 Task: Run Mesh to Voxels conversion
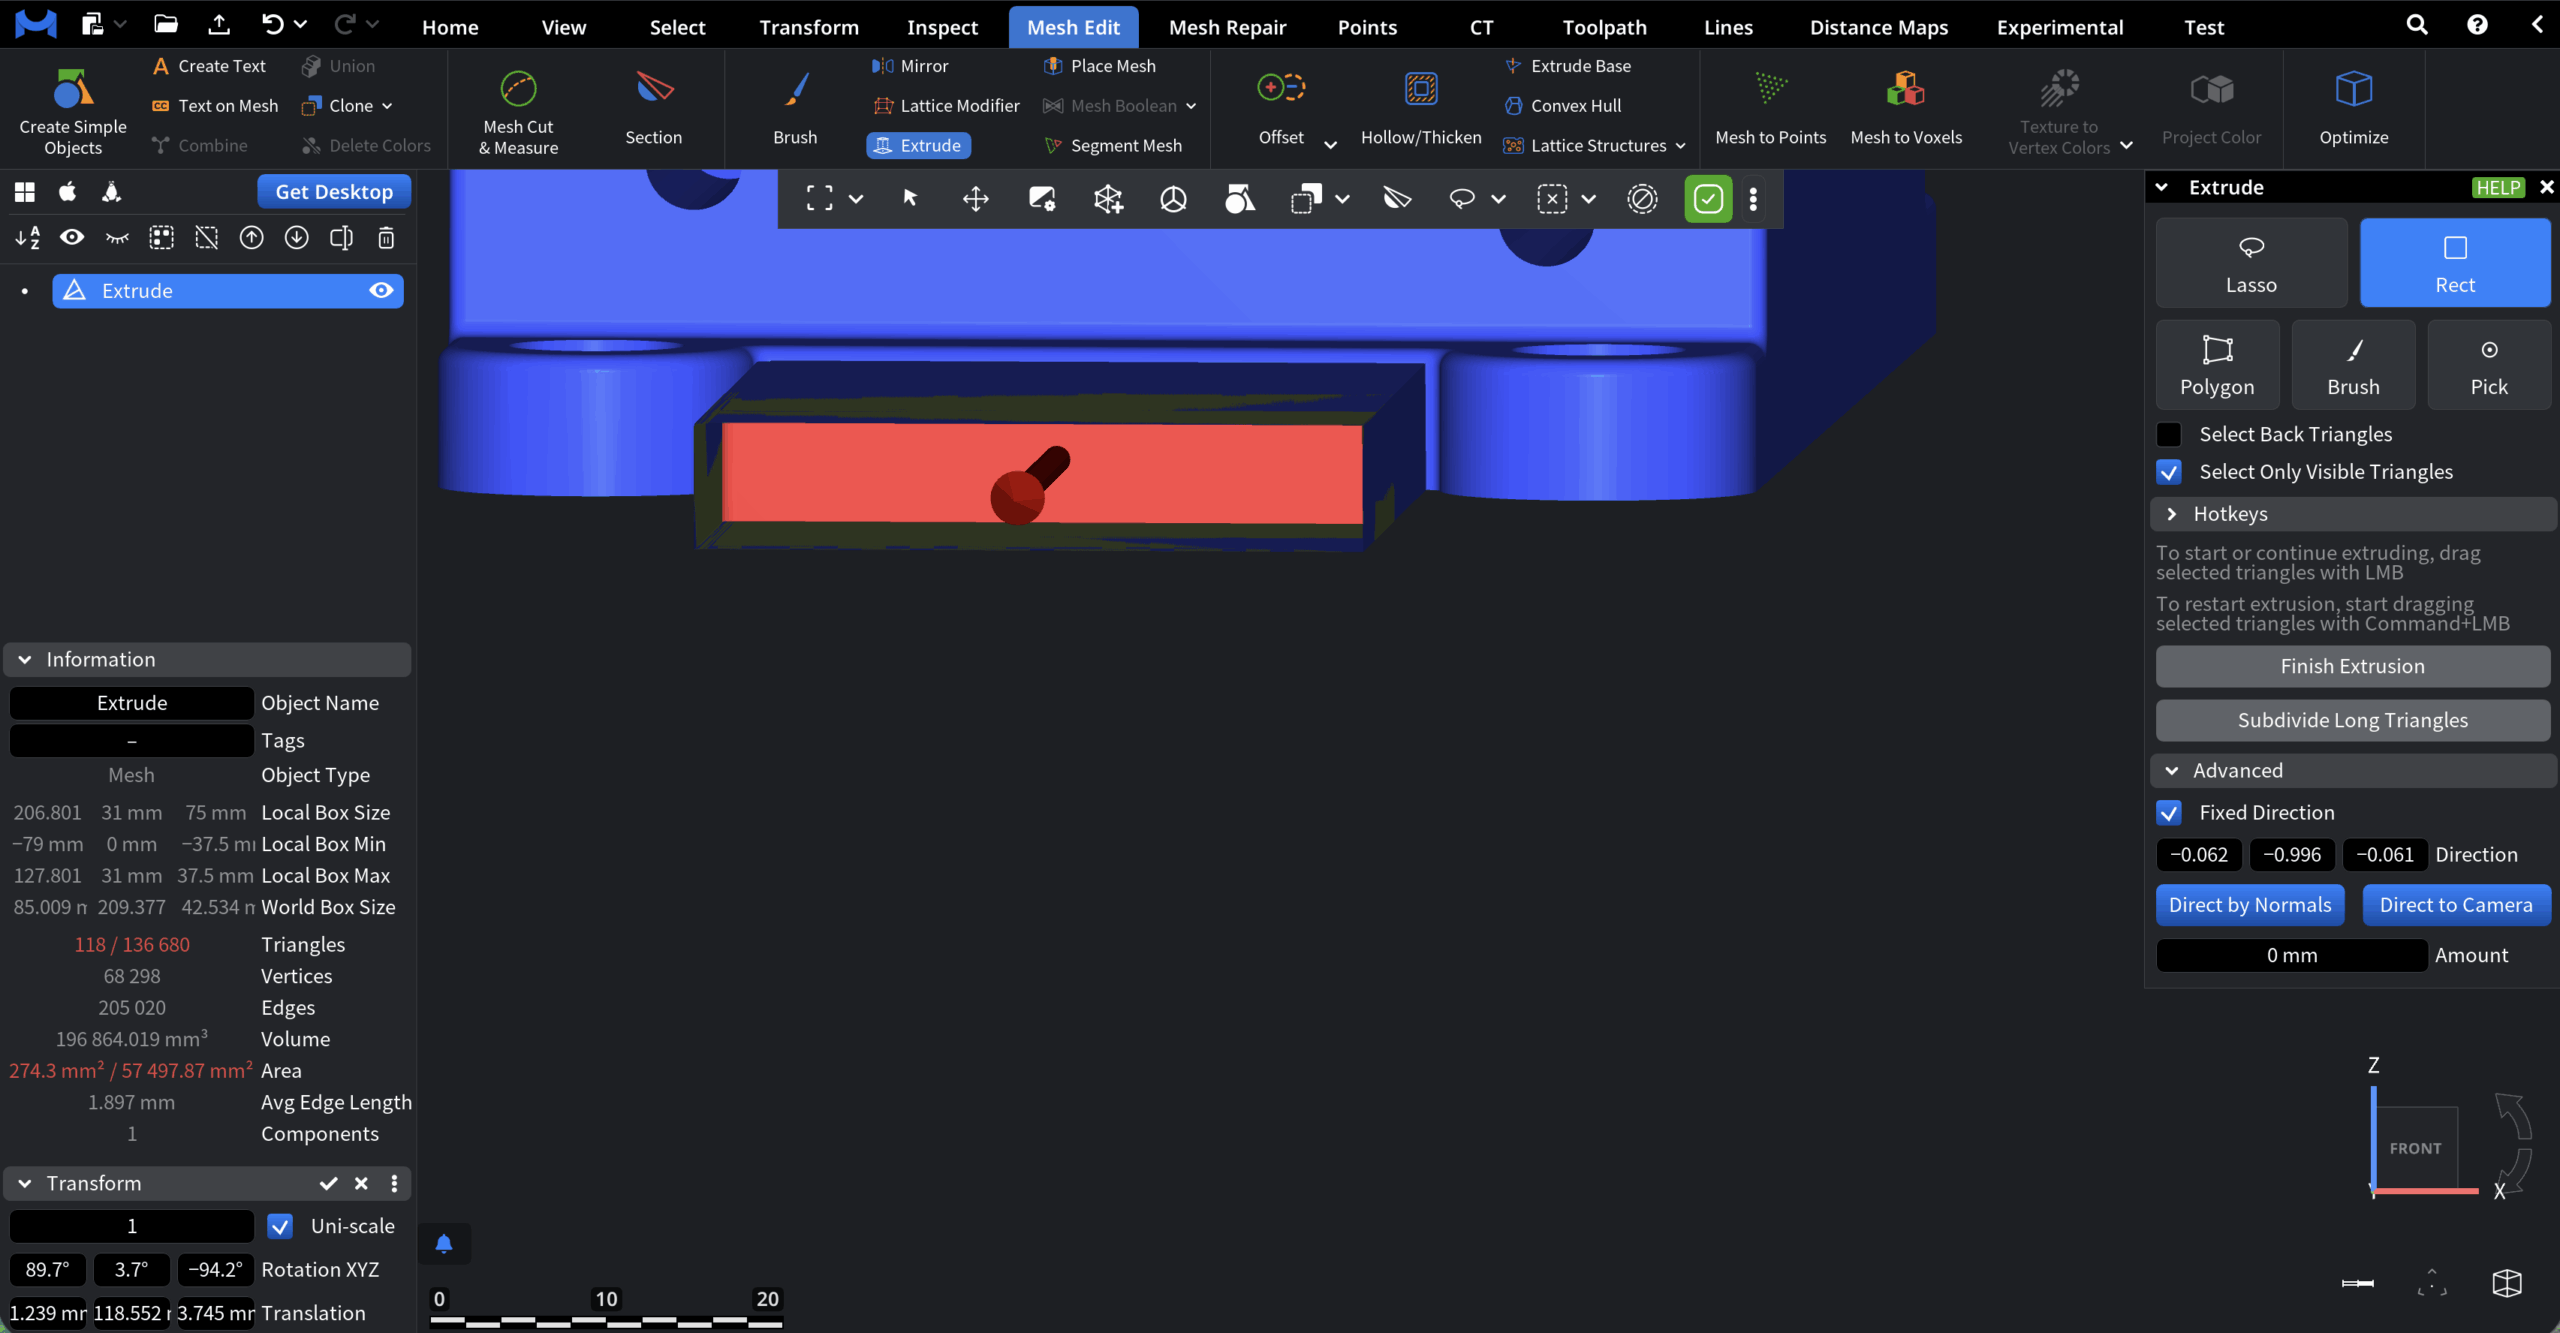click(1906, 108)
